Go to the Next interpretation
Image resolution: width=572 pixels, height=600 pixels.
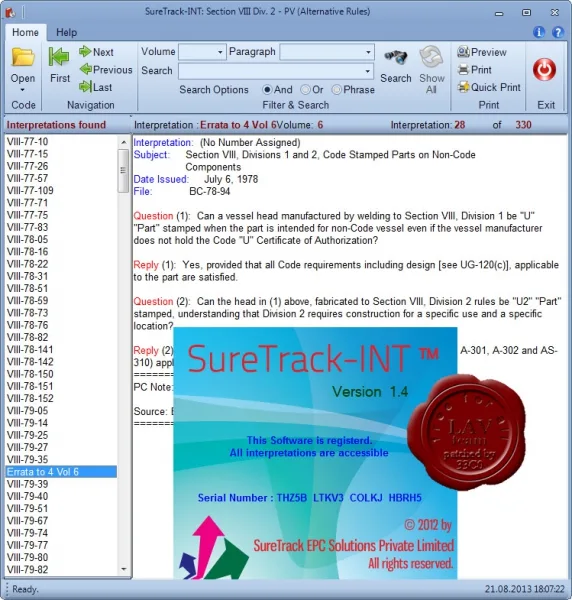click(x=96, y=52)
